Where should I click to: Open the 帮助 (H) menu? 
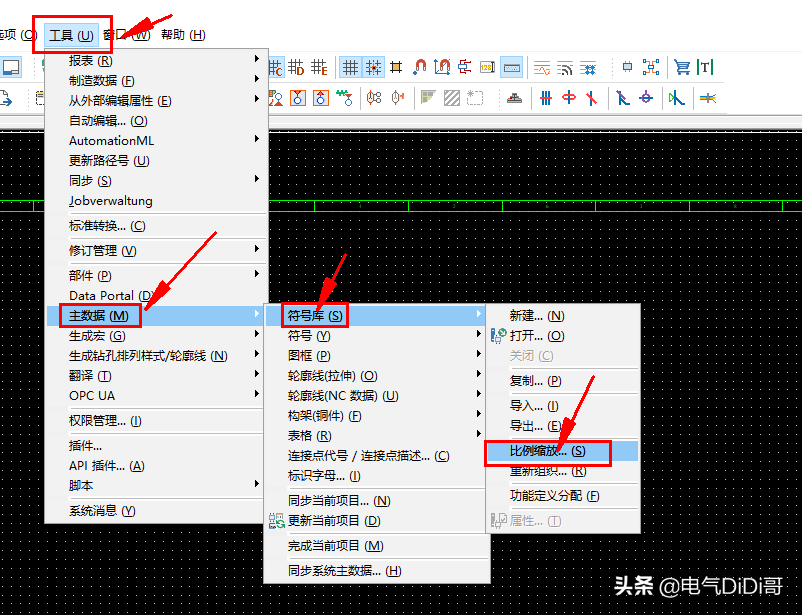pos(183,35)
